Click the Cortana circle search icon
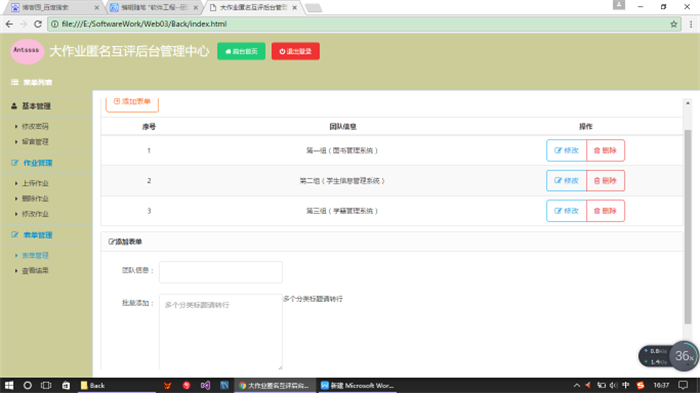The image size is (700, 393). [27, 385]
